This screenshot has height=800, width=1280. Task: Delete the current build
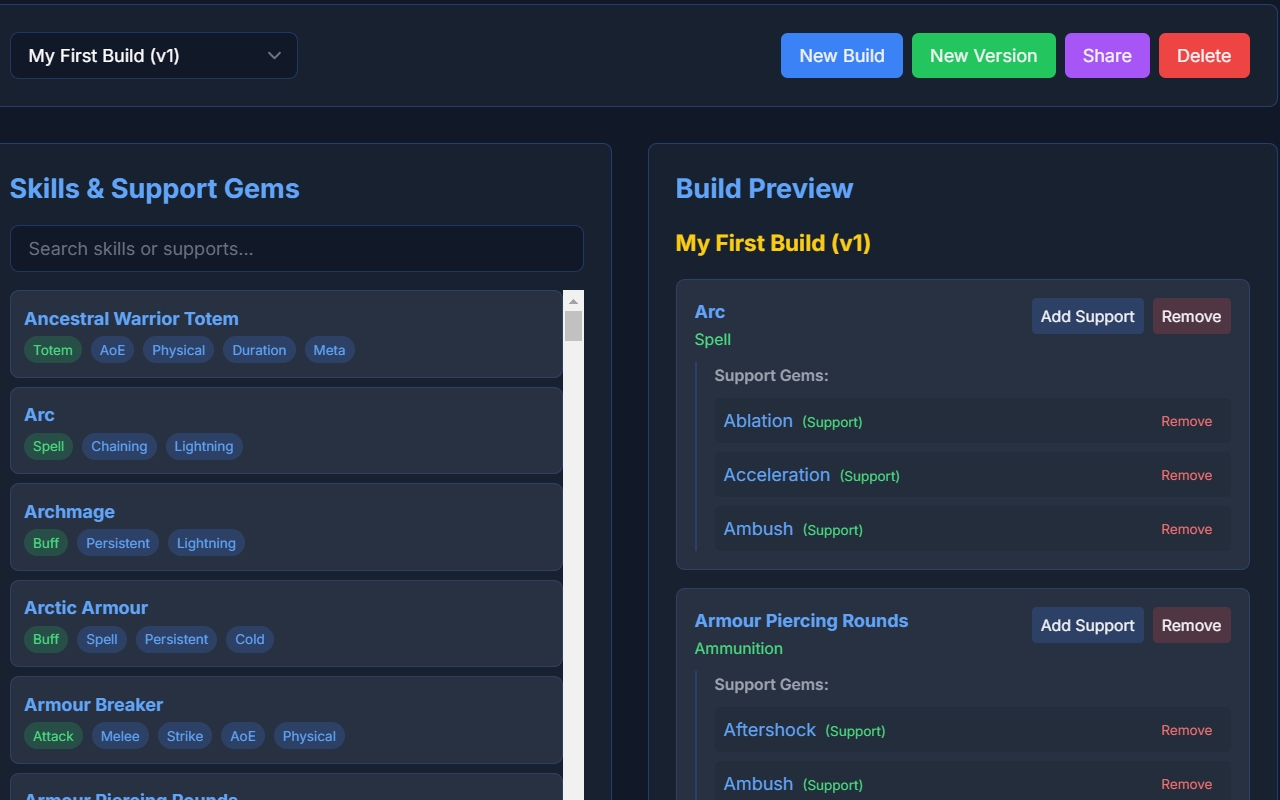click(1204, 56)
